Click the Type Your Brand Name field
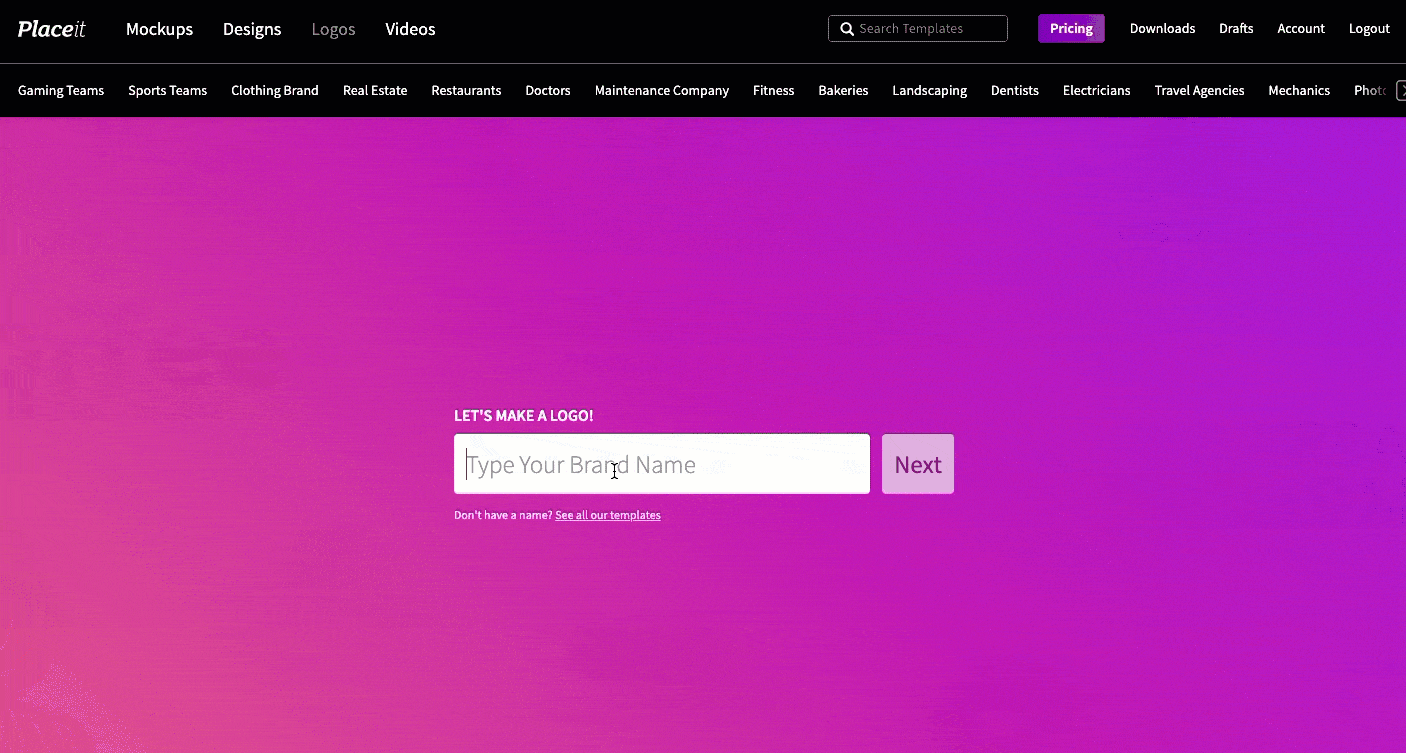This screenshot has width=1406, height=753. point(662,464)
